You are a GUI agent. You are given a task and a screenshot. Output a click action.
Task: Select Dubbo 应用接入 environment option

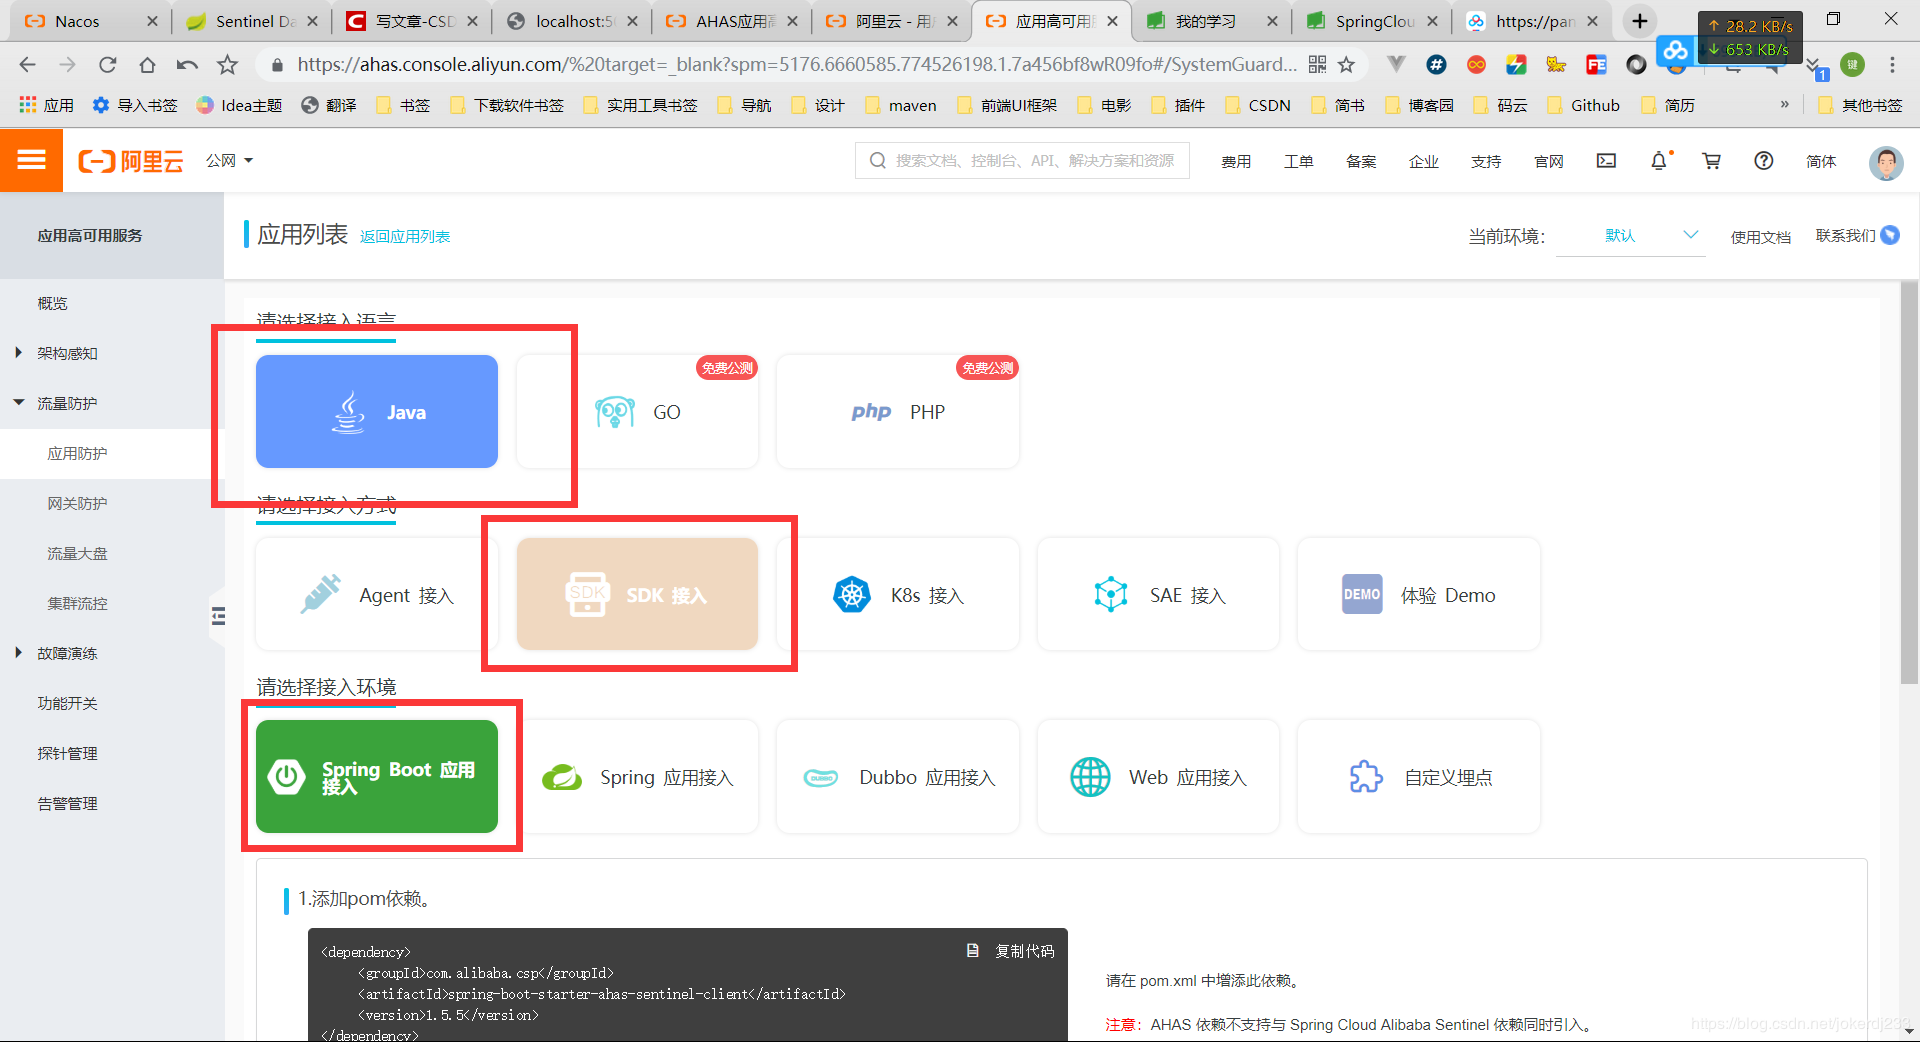point(898,777)
